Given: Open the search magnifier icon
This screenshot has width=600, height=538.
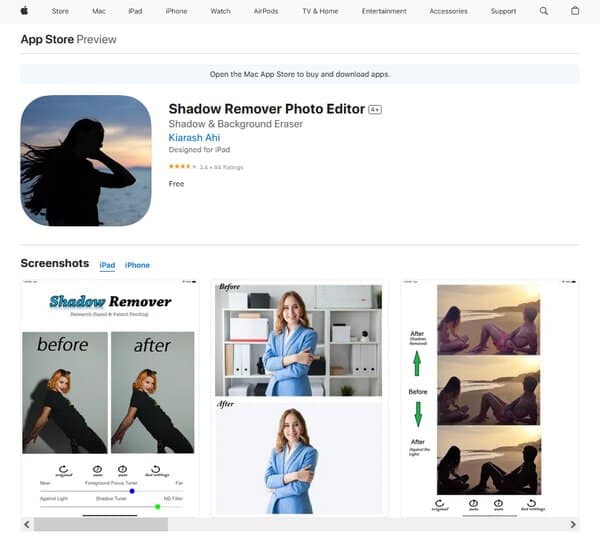Looking at the screenshot, I should pos(543,11).
